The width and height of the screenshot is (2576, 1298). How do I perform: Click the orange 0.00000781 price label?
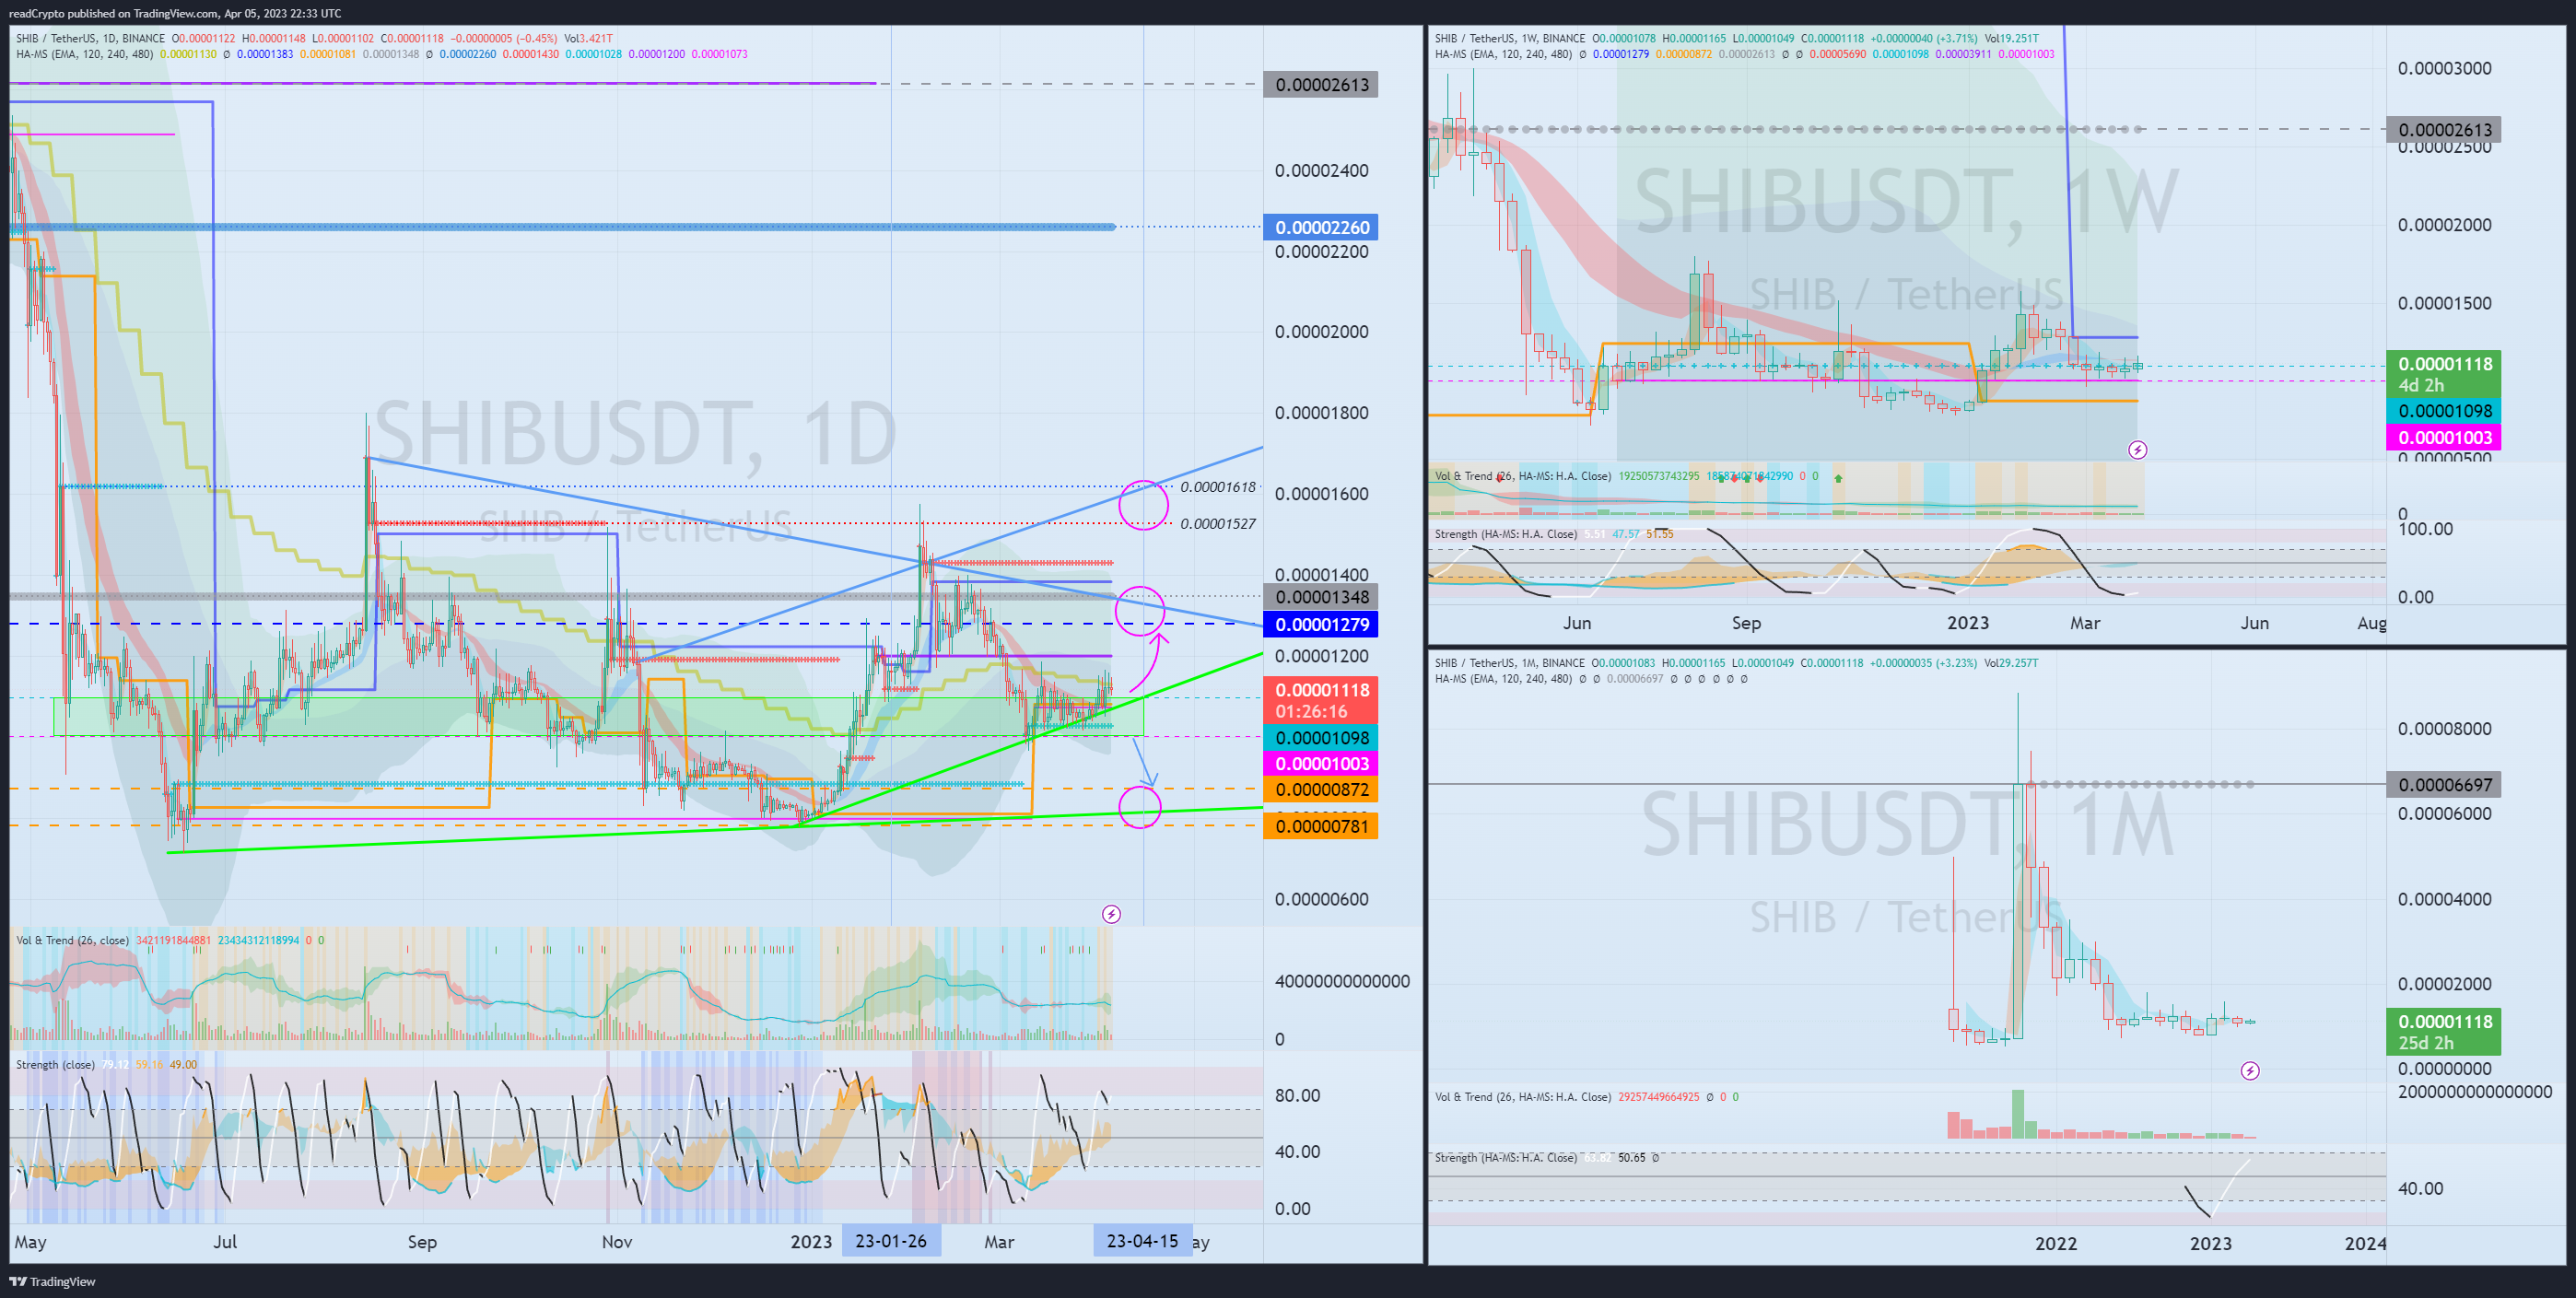point(1321,826)
